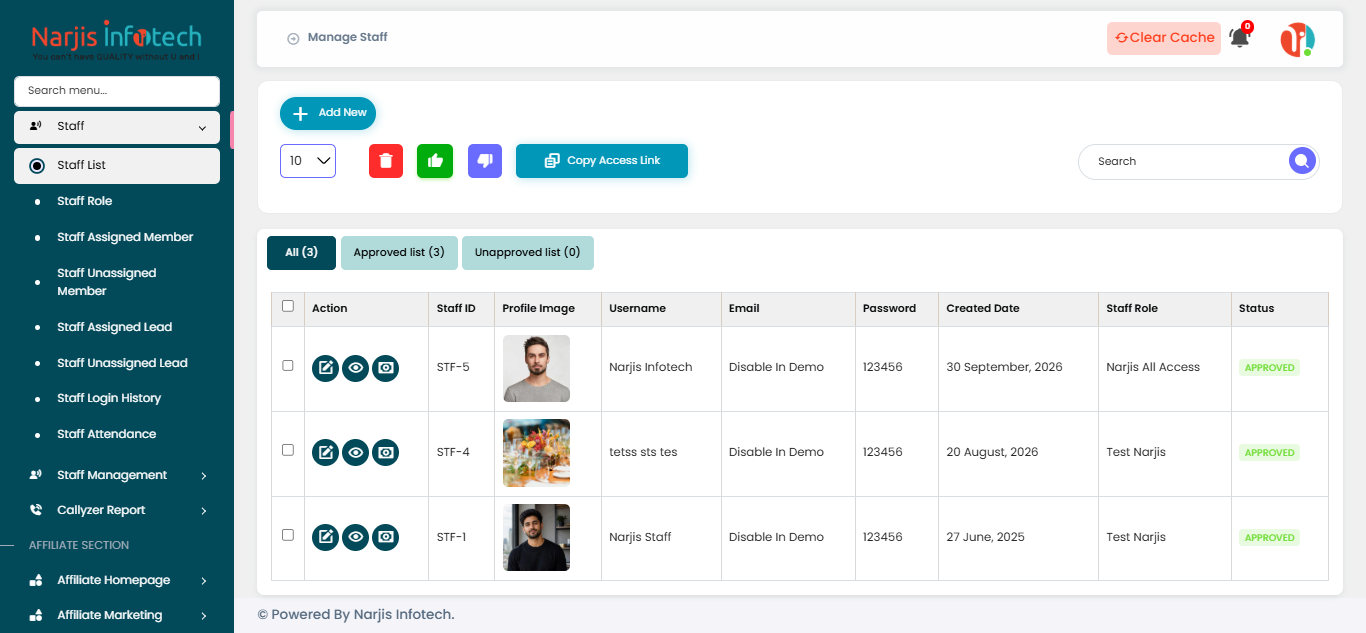
Task: Open Staff Role in sidebar
Action: [x=85, y=201]
